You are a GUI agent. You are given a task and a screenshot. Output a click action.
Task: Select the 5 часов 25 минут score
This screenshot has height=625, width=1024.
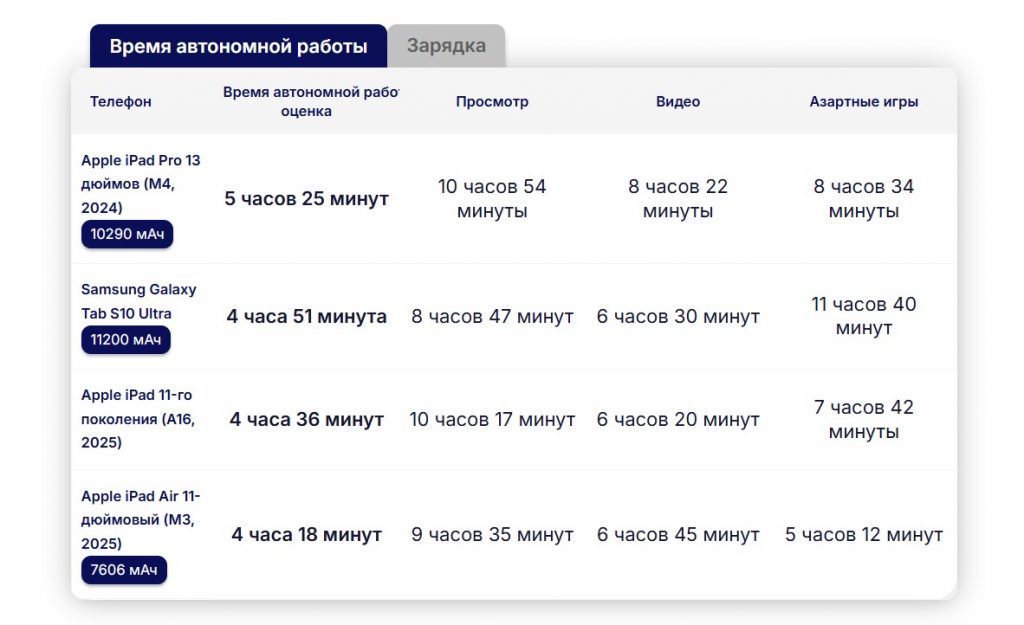point(306,199)
